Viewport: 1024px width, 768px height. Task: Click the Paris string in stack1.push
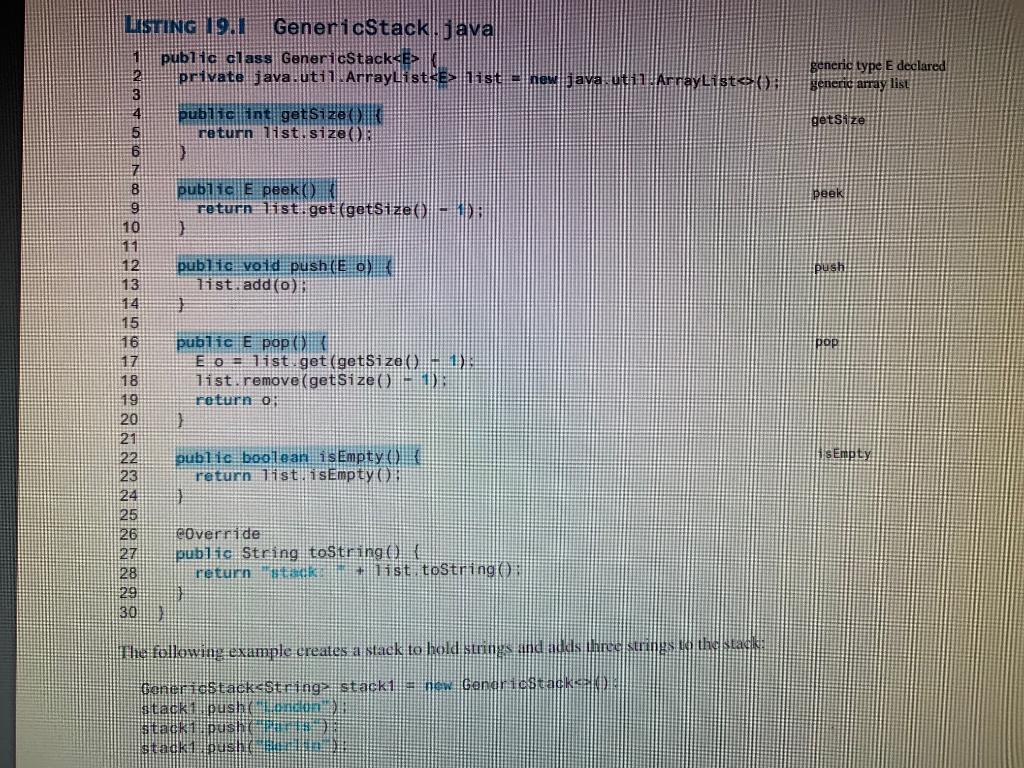[288, 725]
